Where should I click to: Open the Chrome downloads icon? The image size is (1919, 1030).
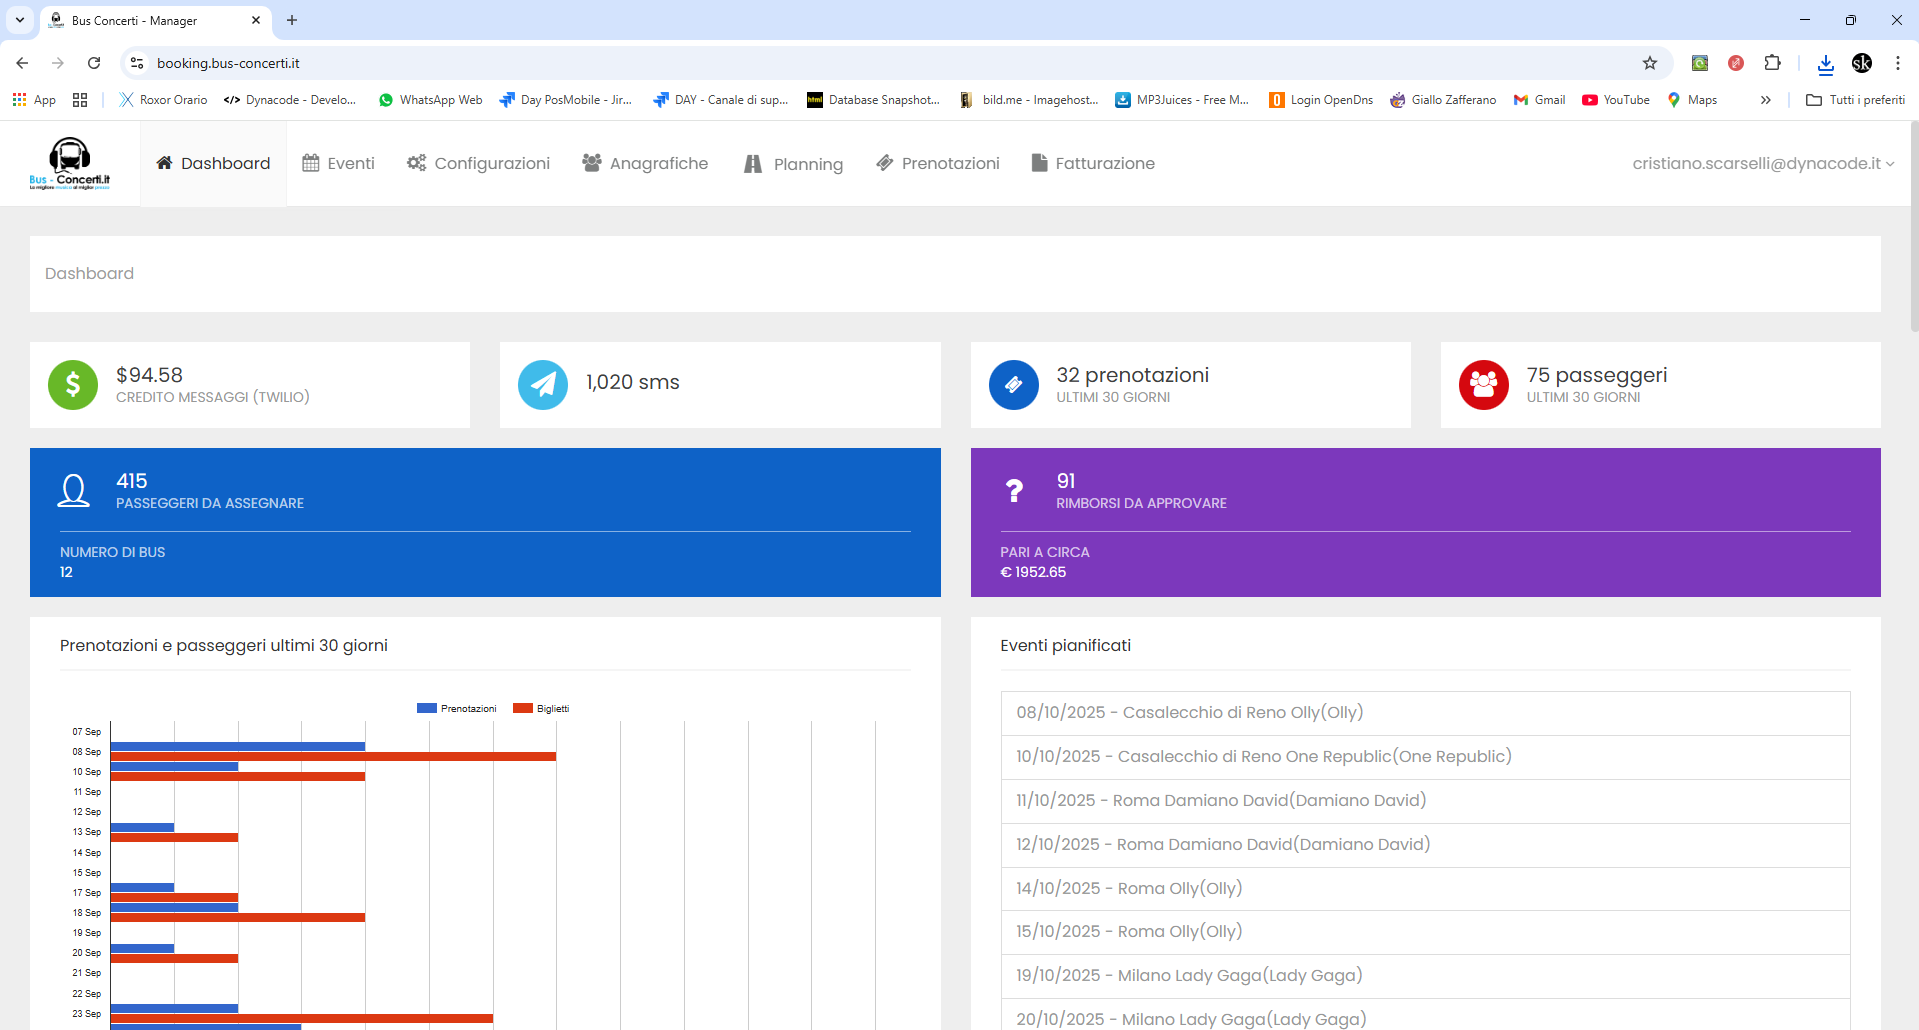(x=1825, y=63)
